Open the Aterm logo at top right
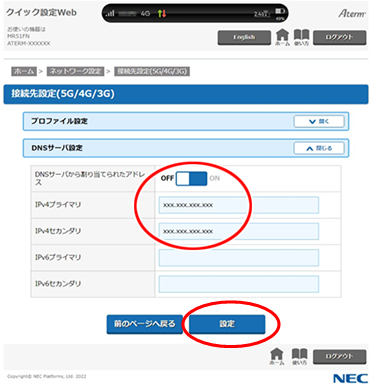 352,13
